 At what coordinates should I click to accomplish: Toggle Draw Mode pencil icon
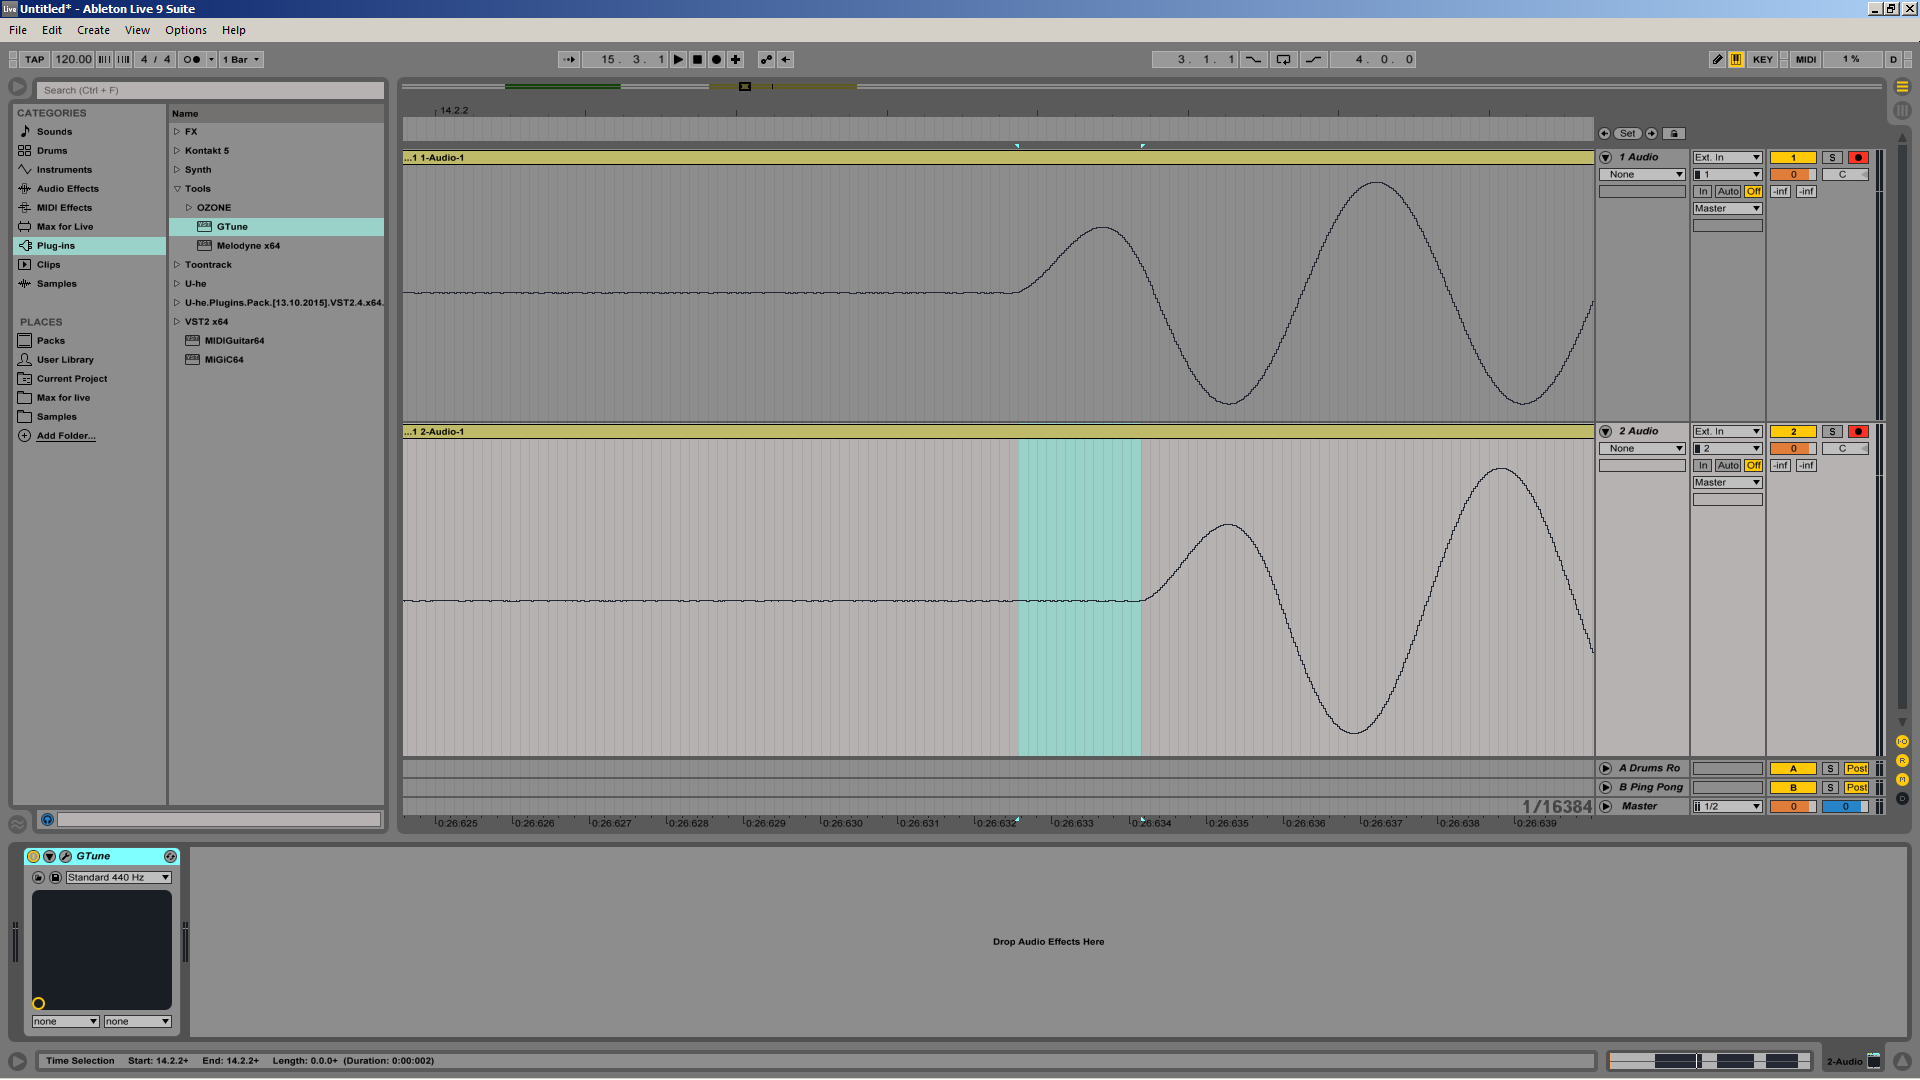point(1717,60)
